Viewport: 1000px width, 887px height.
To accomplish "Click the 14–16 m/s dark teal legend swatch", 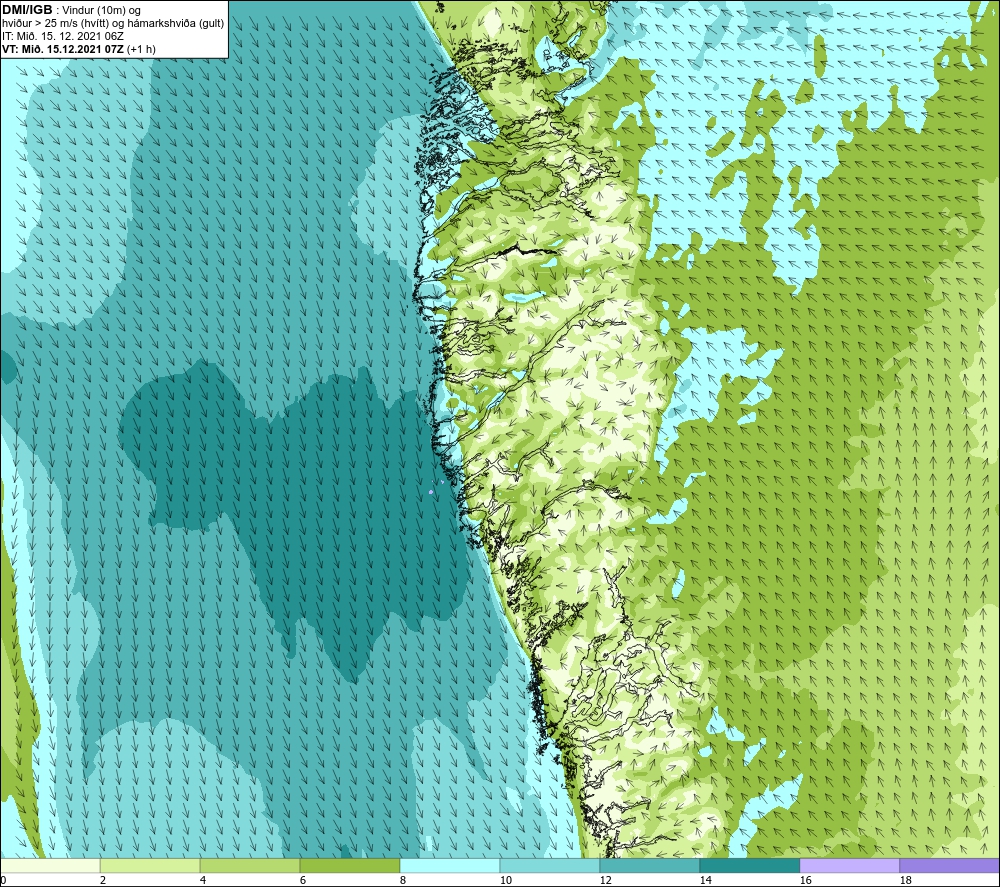I will click(749, 866).
